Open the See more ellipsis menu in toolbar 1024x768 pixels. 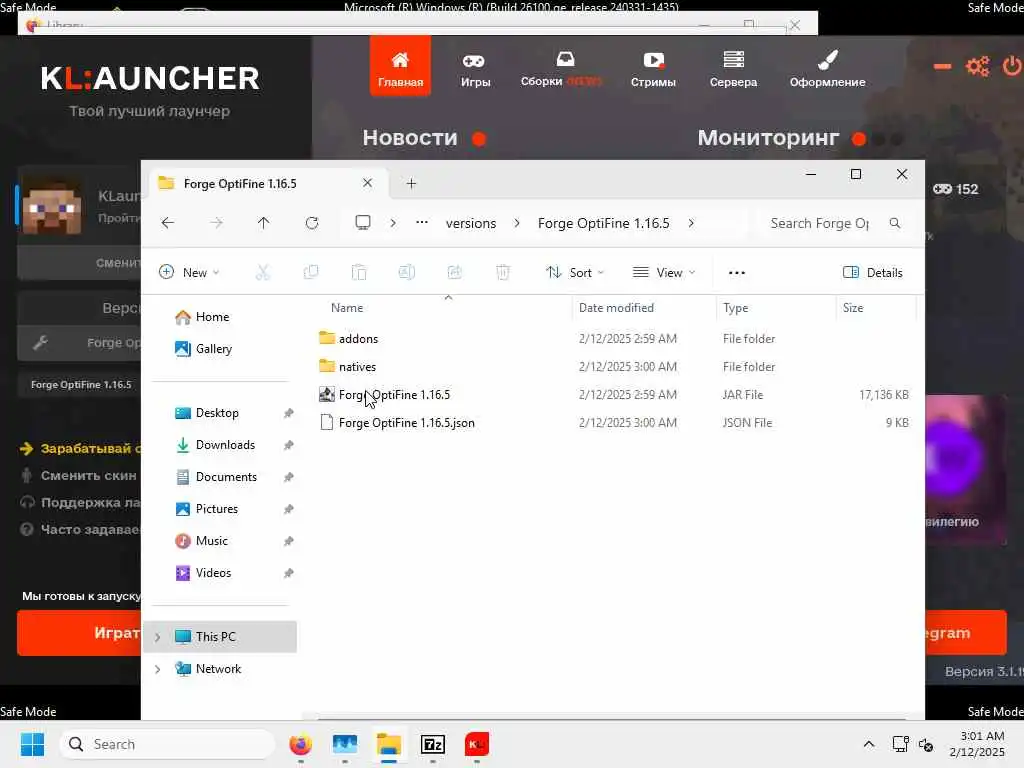[x=737, y=272]
